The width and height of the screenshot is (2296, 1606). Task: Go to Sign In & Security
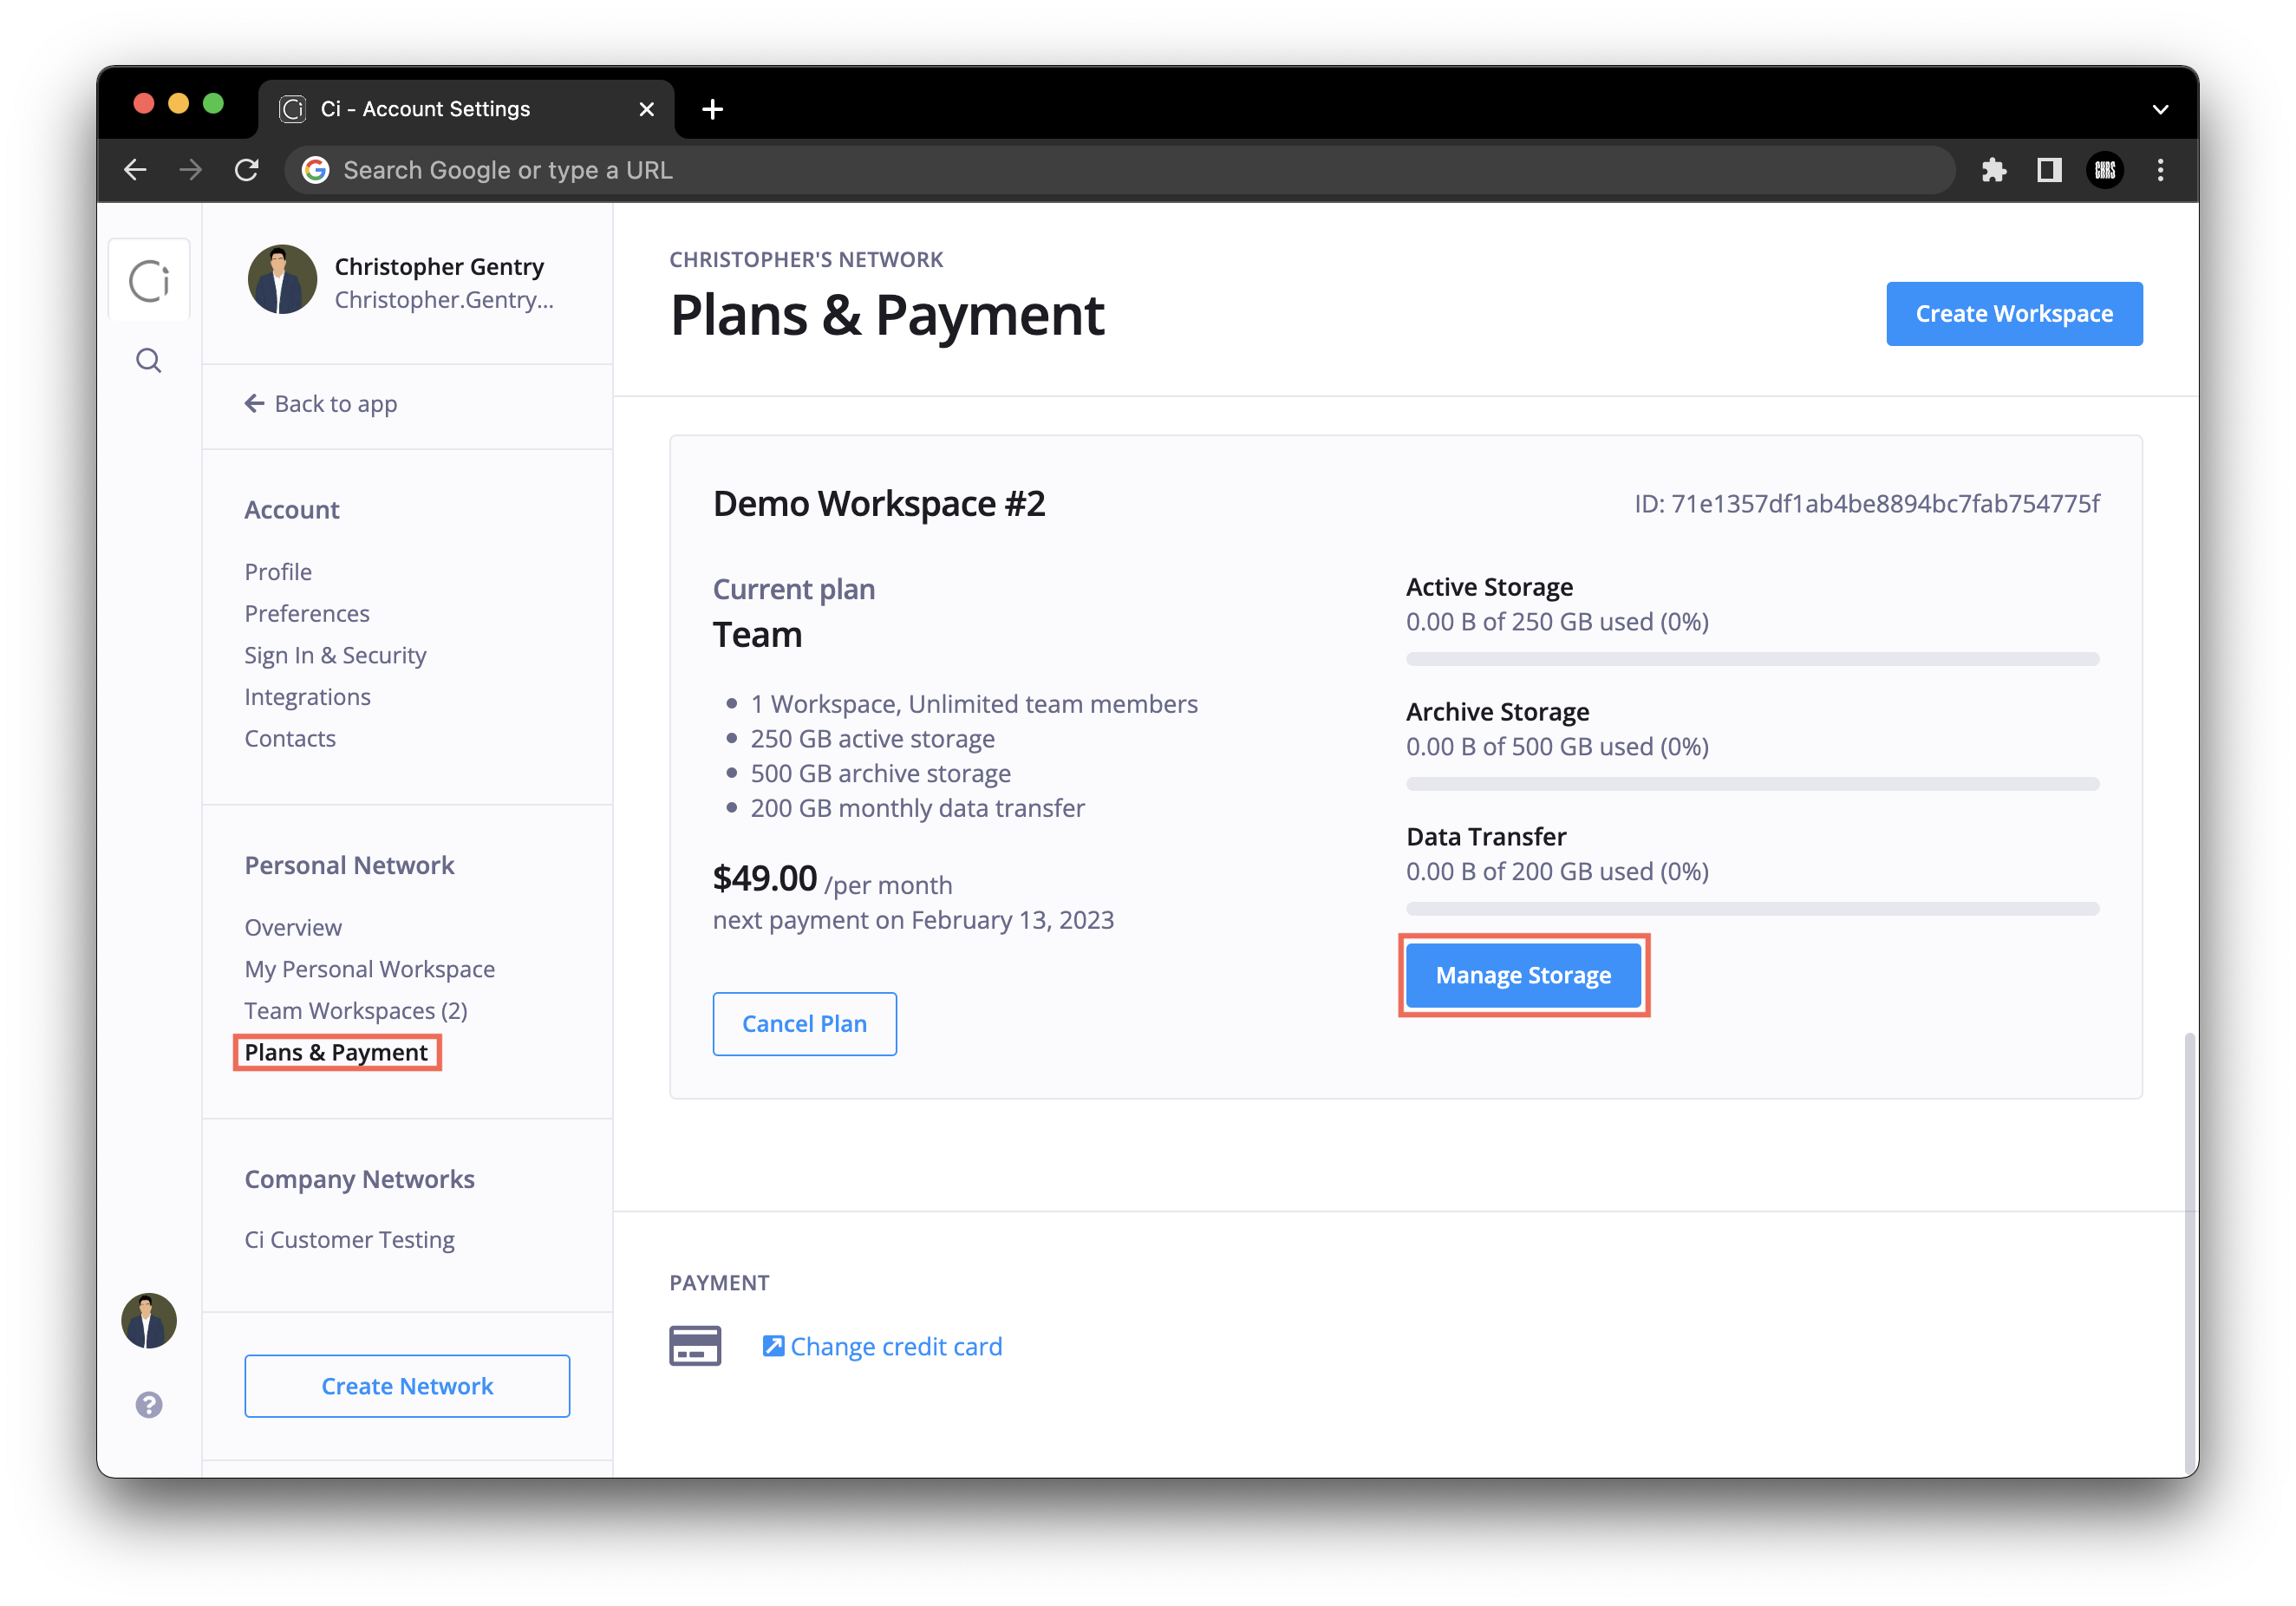point(335,655)
